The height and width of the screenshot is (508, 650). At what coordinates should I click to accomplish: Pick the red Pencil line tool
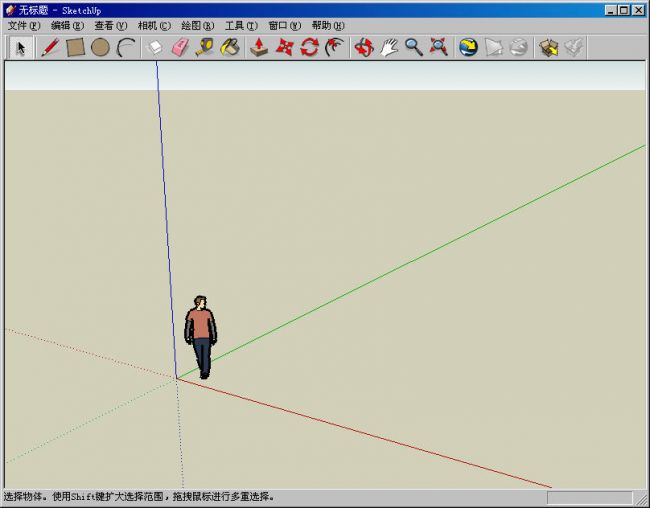click(50, 47)
